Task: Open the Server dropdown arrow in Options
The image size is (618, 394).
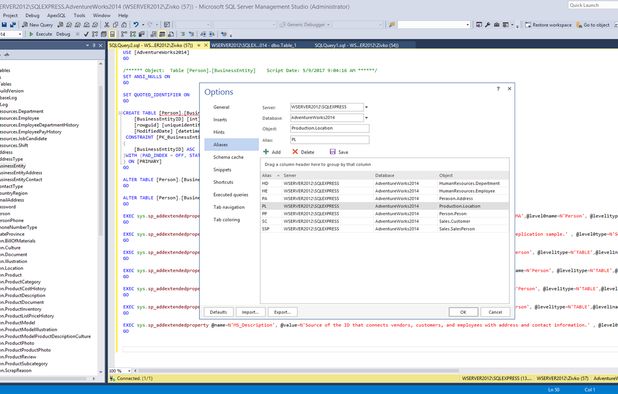Action: pyautogui.click(x=366, y=107)
